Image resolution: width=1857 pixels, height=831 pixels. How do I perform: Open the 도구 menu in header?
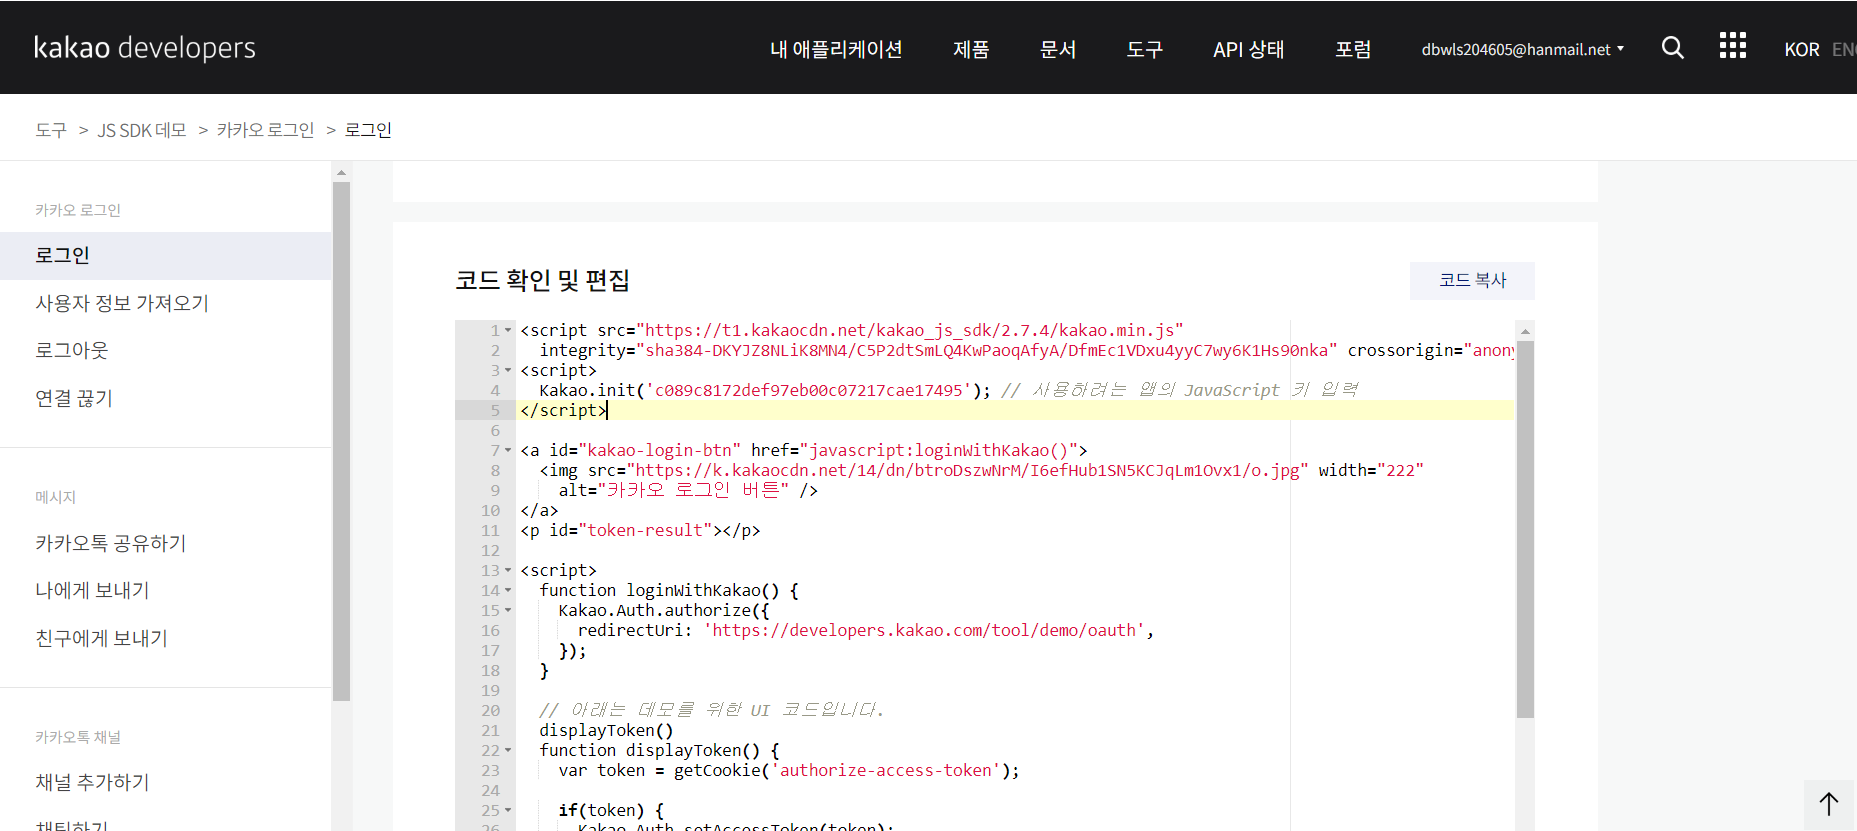click(x=1145, y=49)
